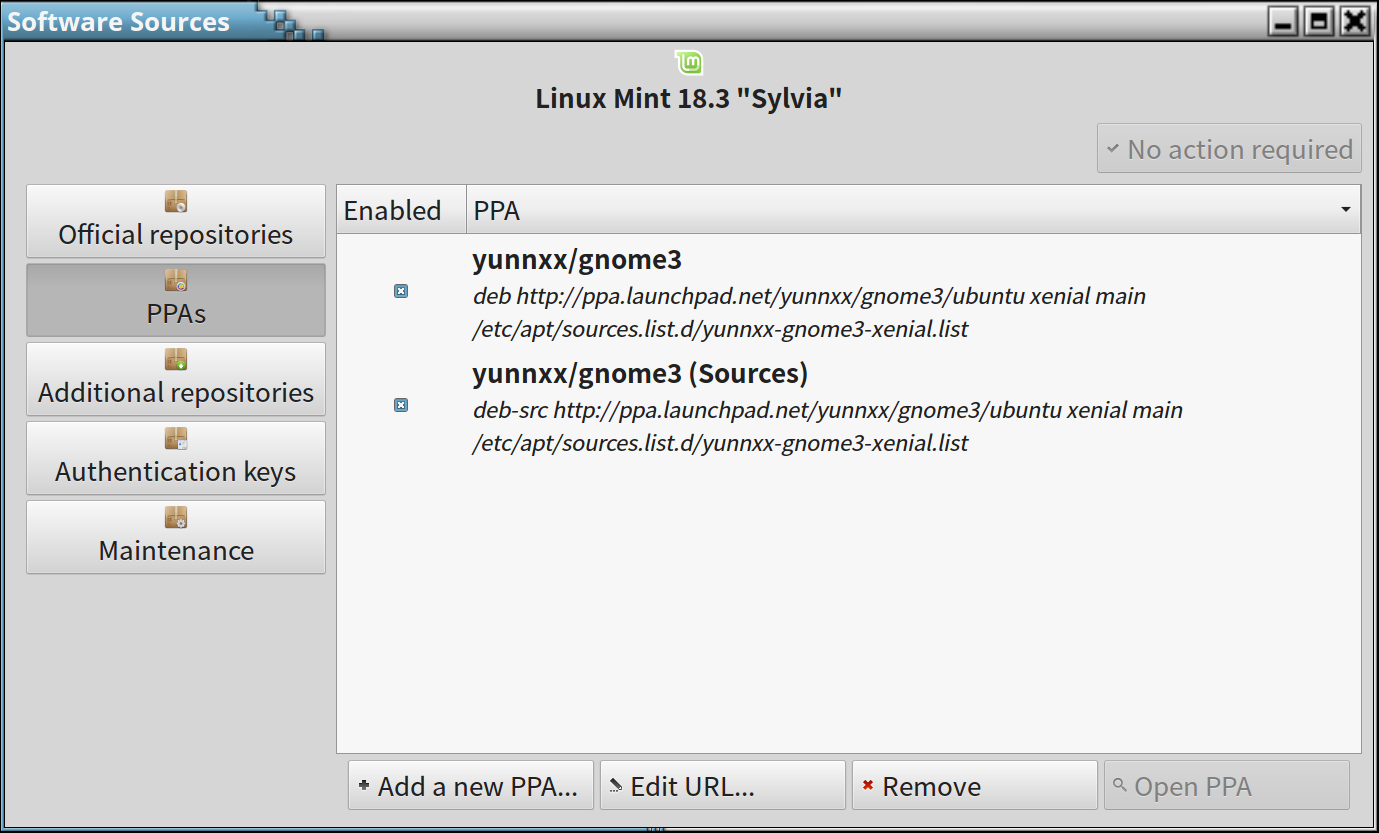Viewport: 1379px width, 833px height.
Task: Minimize the Software Sources window
Action: click(1285, 21)
